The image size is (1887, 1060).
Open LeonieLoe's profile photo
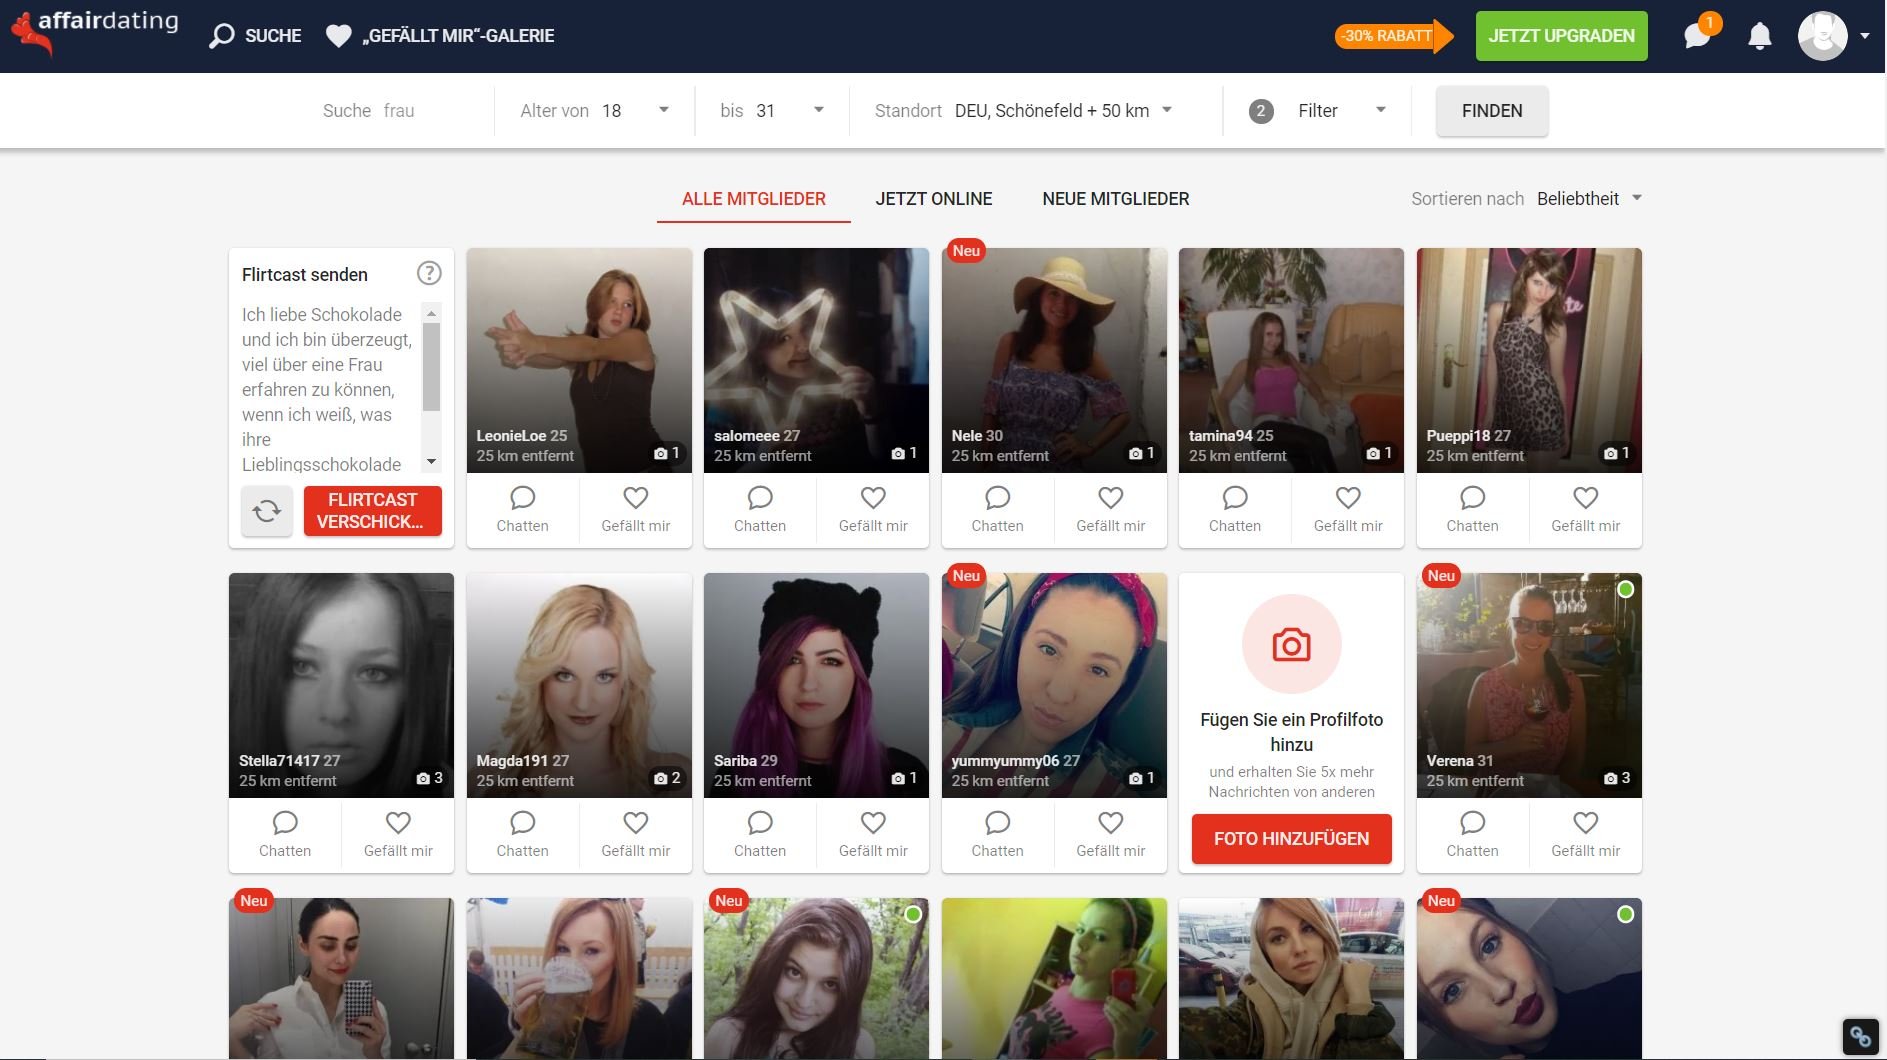579,360
